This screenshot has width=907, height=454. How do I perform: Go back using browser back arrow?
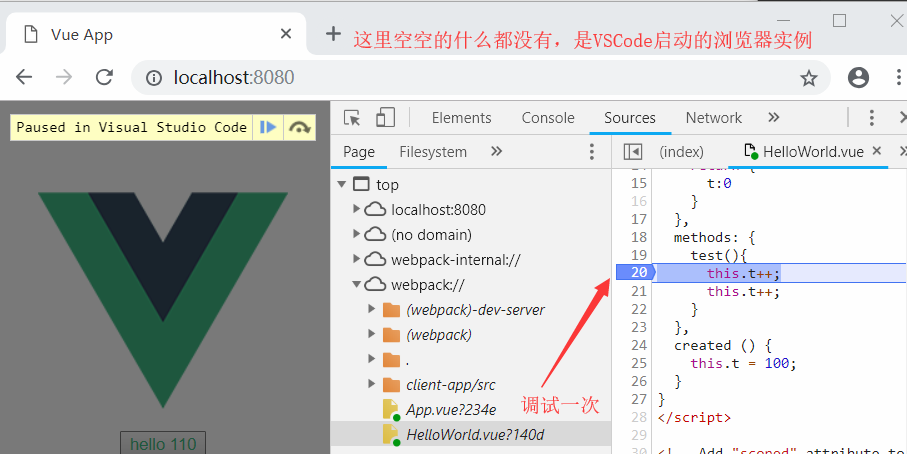(x=24, y=77)
